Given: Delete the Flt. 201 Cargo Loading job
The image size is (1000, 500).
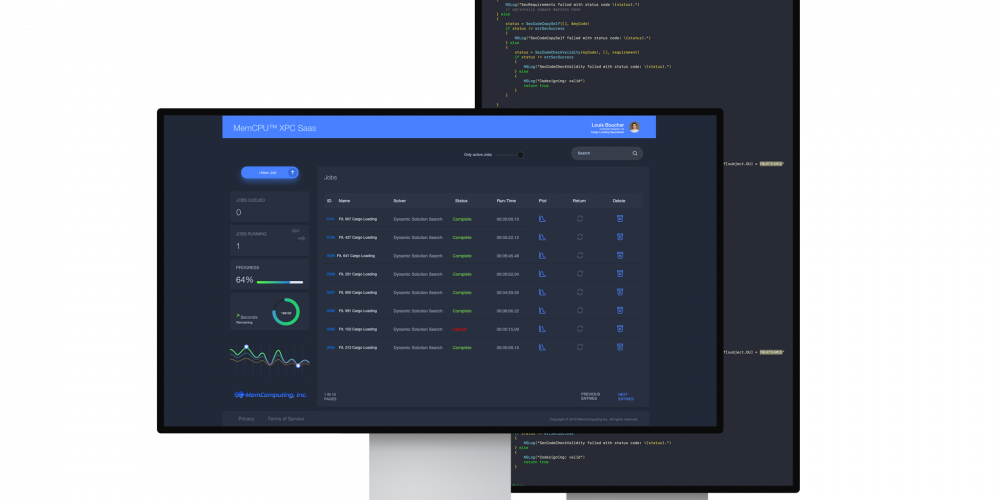Looking at the screenshot, I should (620, 273).
